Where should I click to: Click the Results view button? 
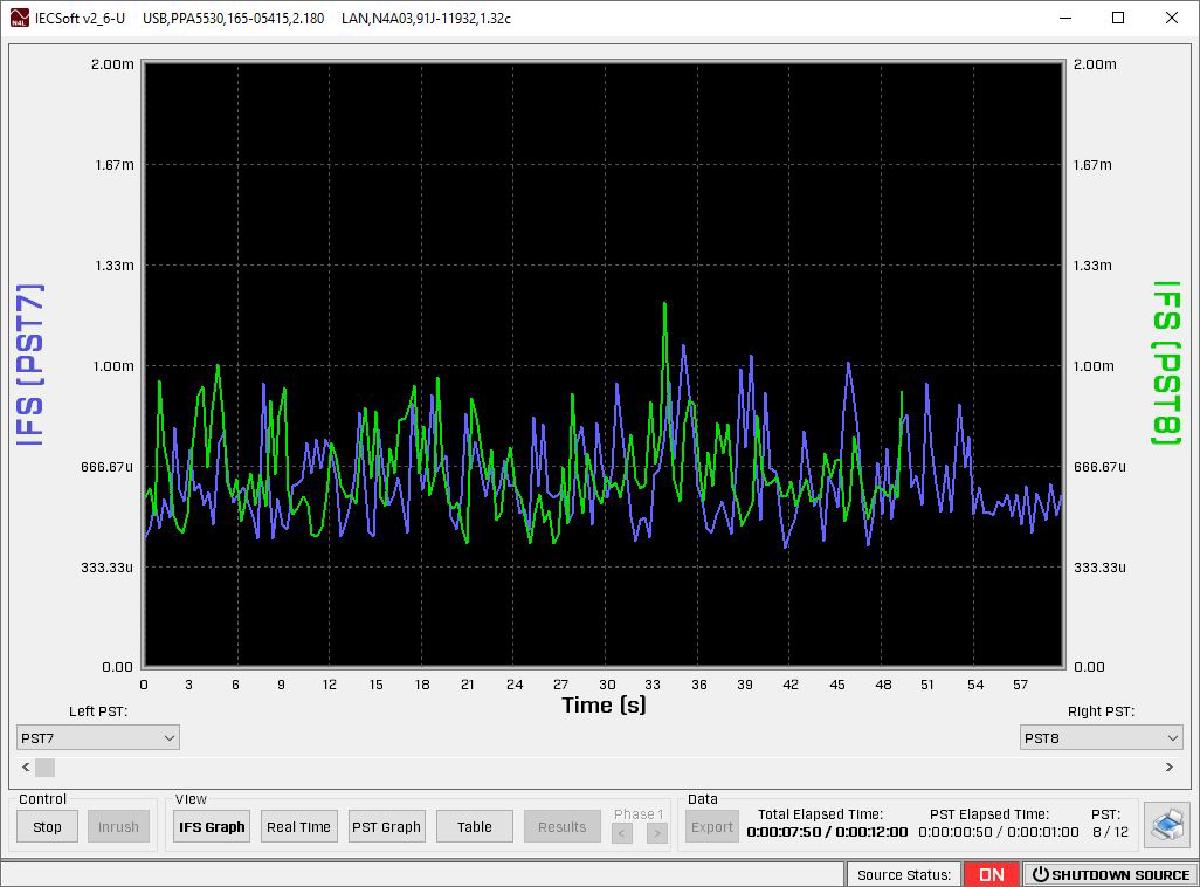click(562, 826)
